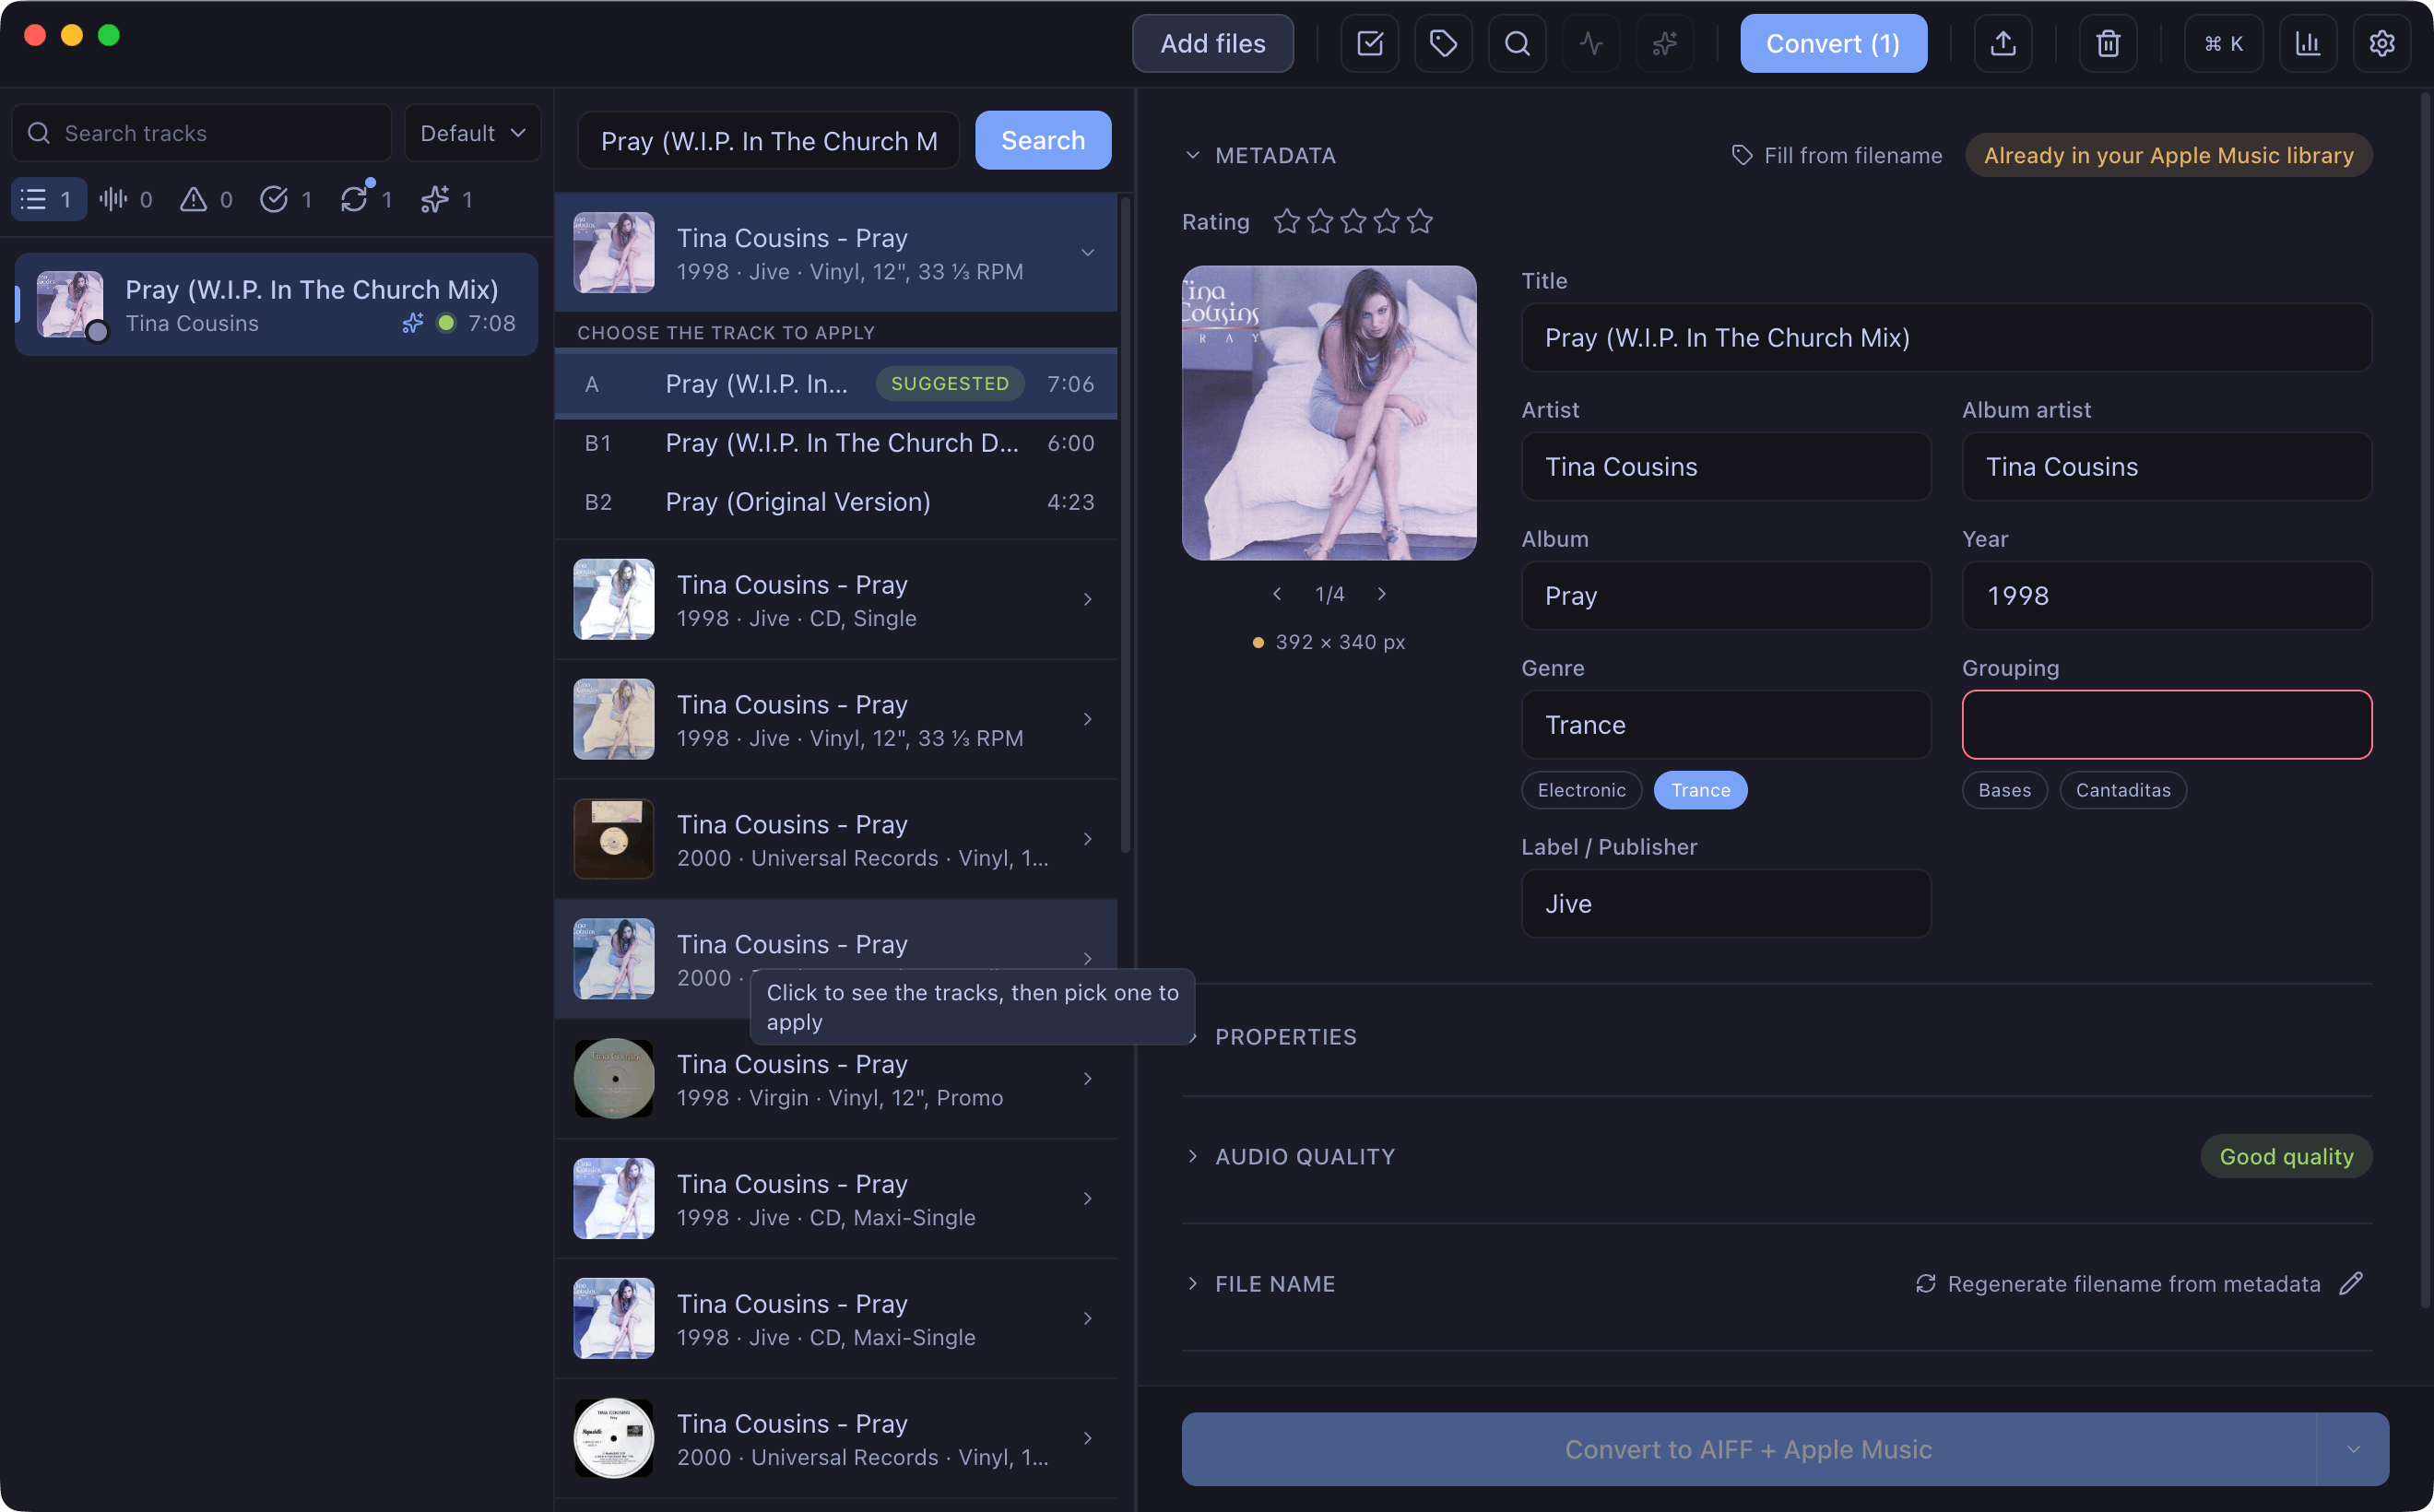Screen dimensions: 2434x1512
Task: Toggle the Cantaditas grouping chip
Action: 2123,790
